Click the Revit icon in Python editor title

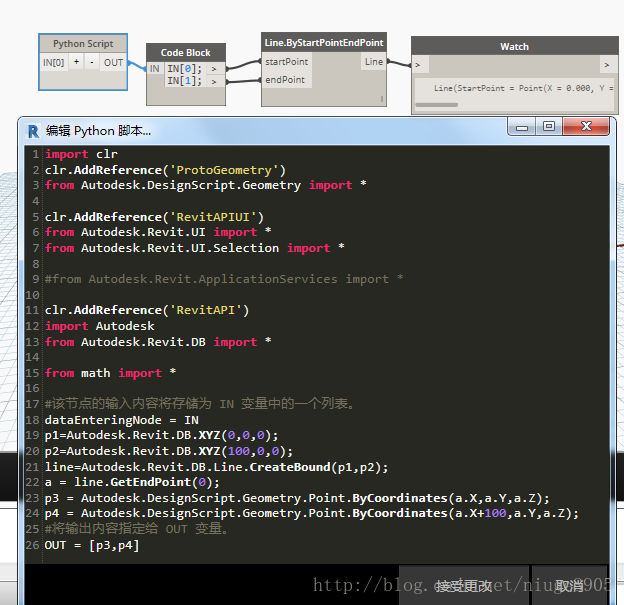coord(34,130)
